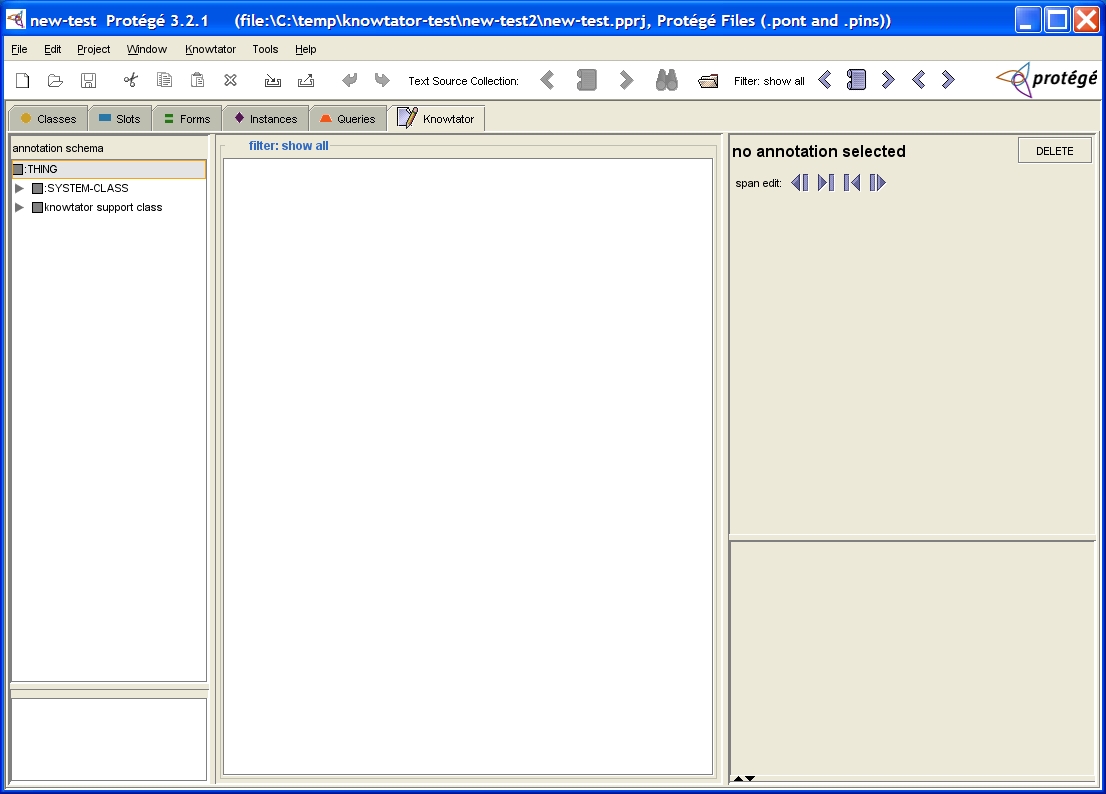Click the open text source collection folder icon
1106x794 pixels.
pos(708,81)
